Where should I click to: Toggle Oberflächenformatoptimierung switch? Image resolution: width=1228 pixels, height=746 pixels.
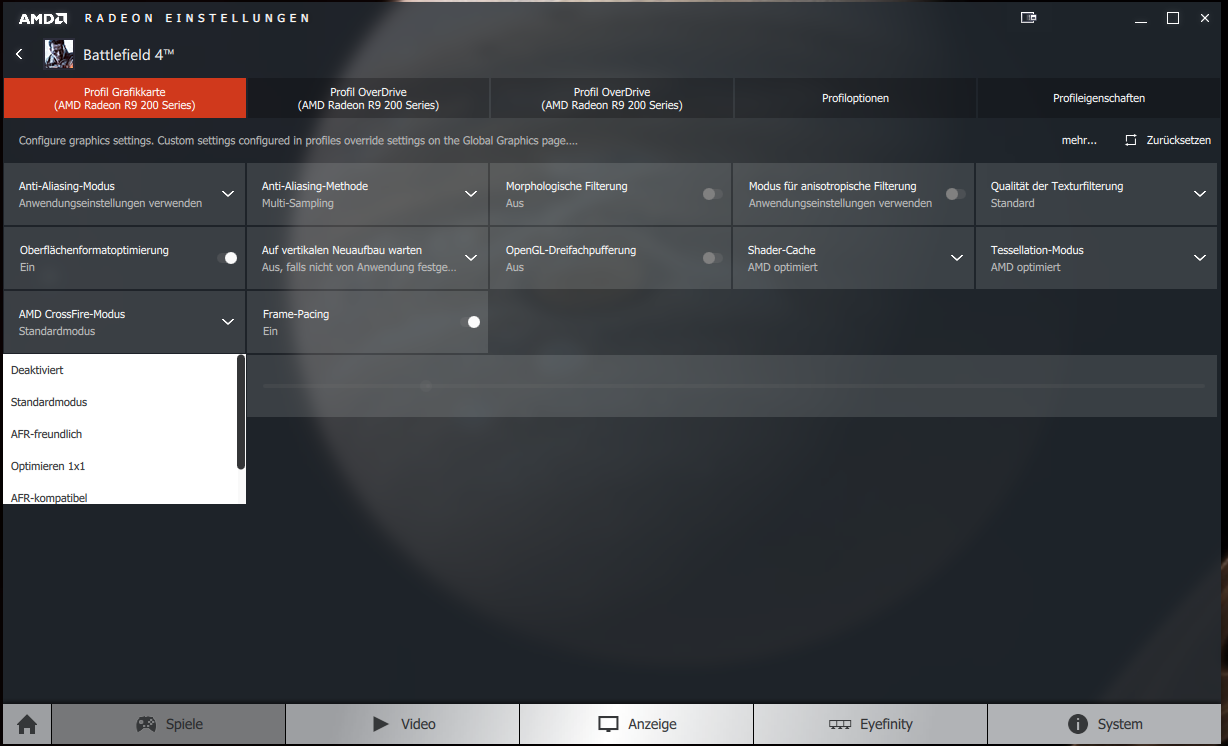coord(227,258)
